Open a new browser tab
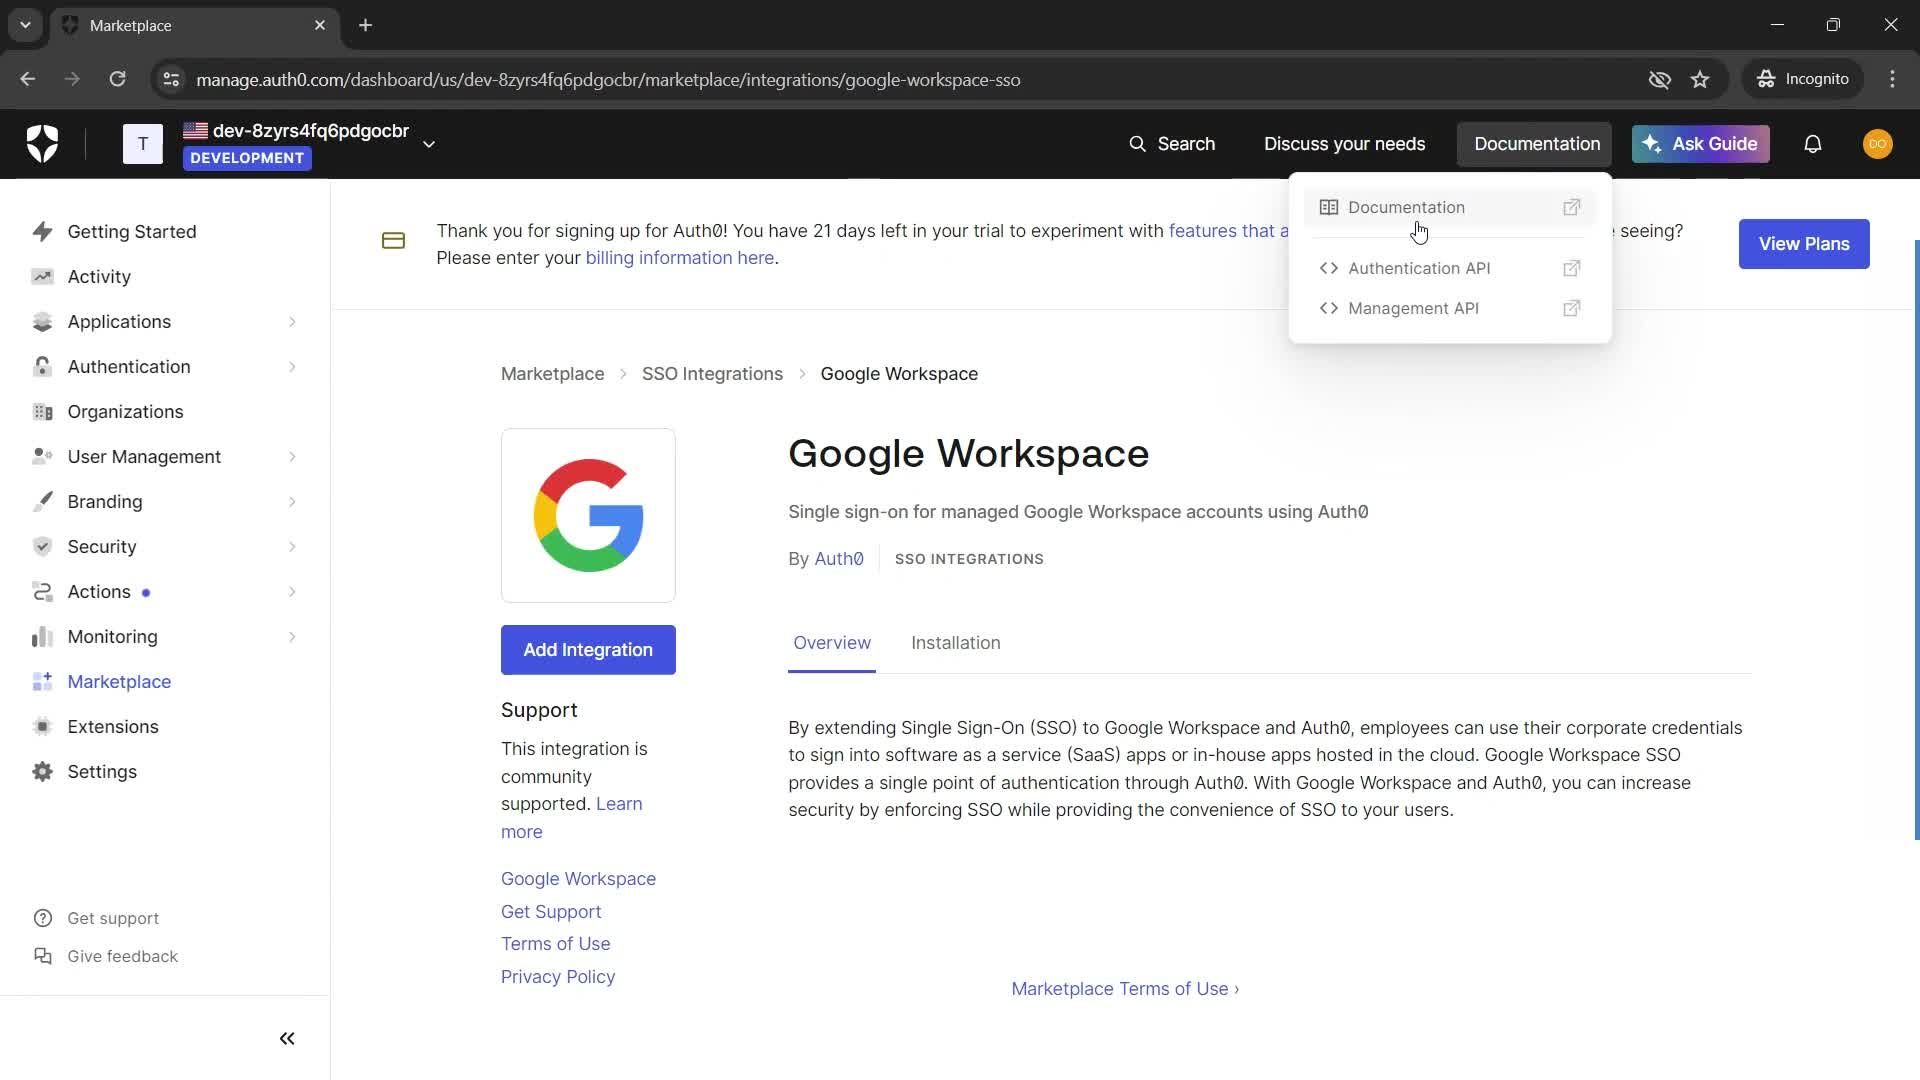Image resolution: width=1920 pixels, height=1080 pixels. click(366, 25)
